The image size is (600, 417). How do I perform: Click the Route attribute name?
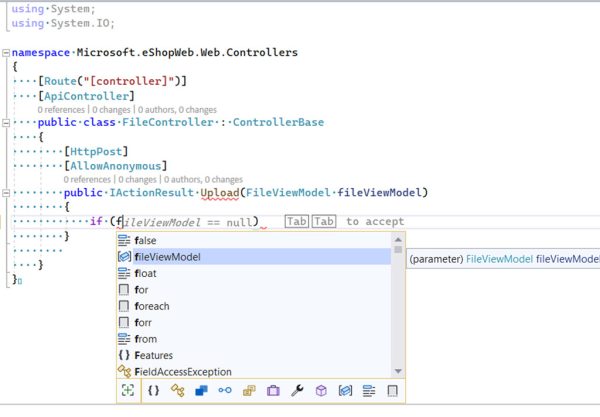click(x=60, y=81)
